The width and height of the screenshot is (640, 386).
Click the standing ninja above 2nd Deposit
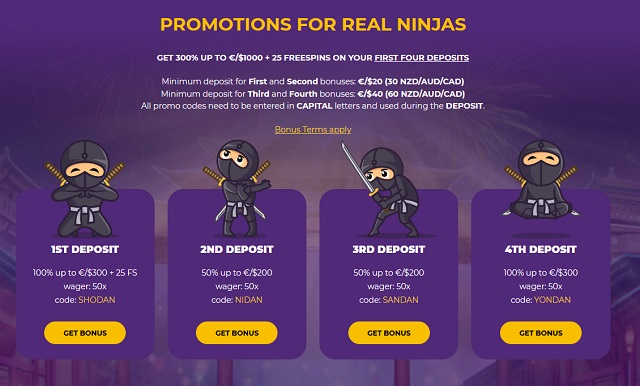(237, 189)
